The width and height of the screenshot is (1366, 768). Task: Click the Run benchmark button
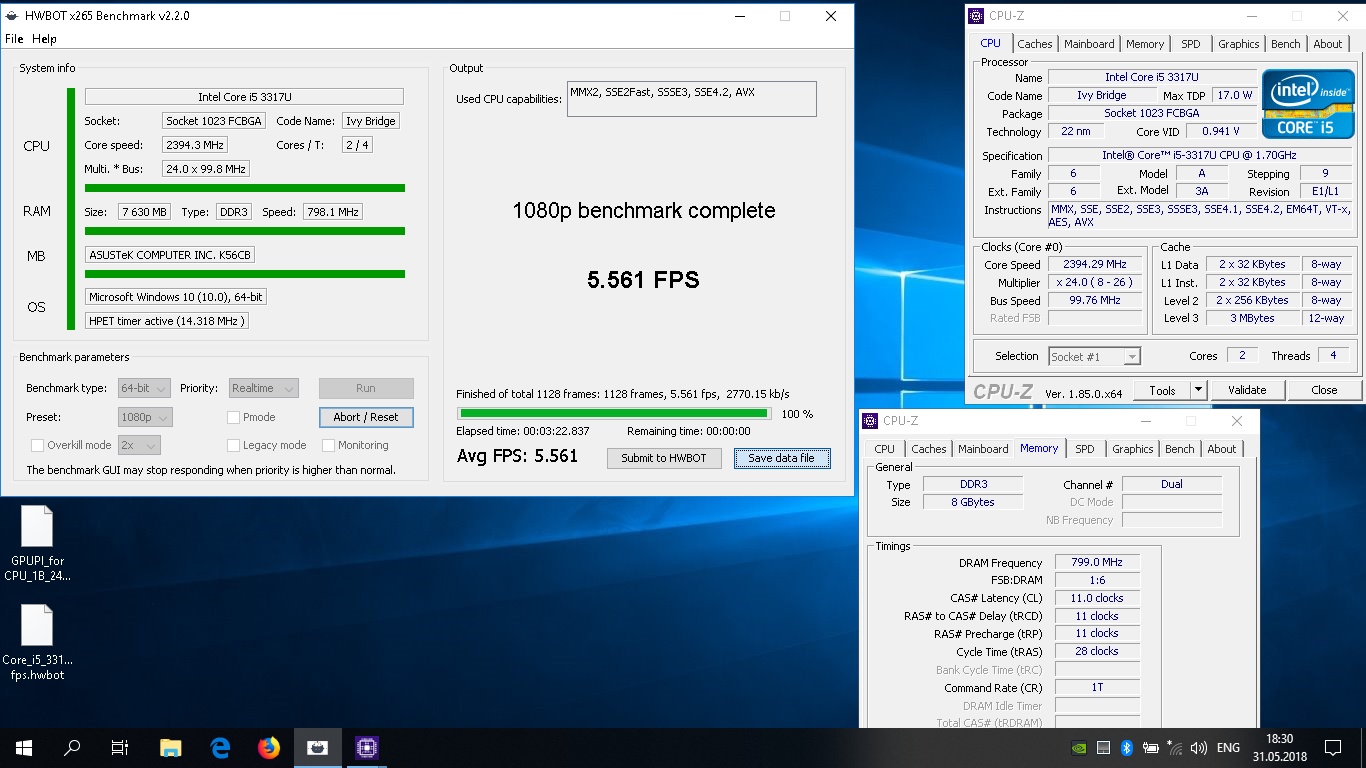click(x=366, y=388)
